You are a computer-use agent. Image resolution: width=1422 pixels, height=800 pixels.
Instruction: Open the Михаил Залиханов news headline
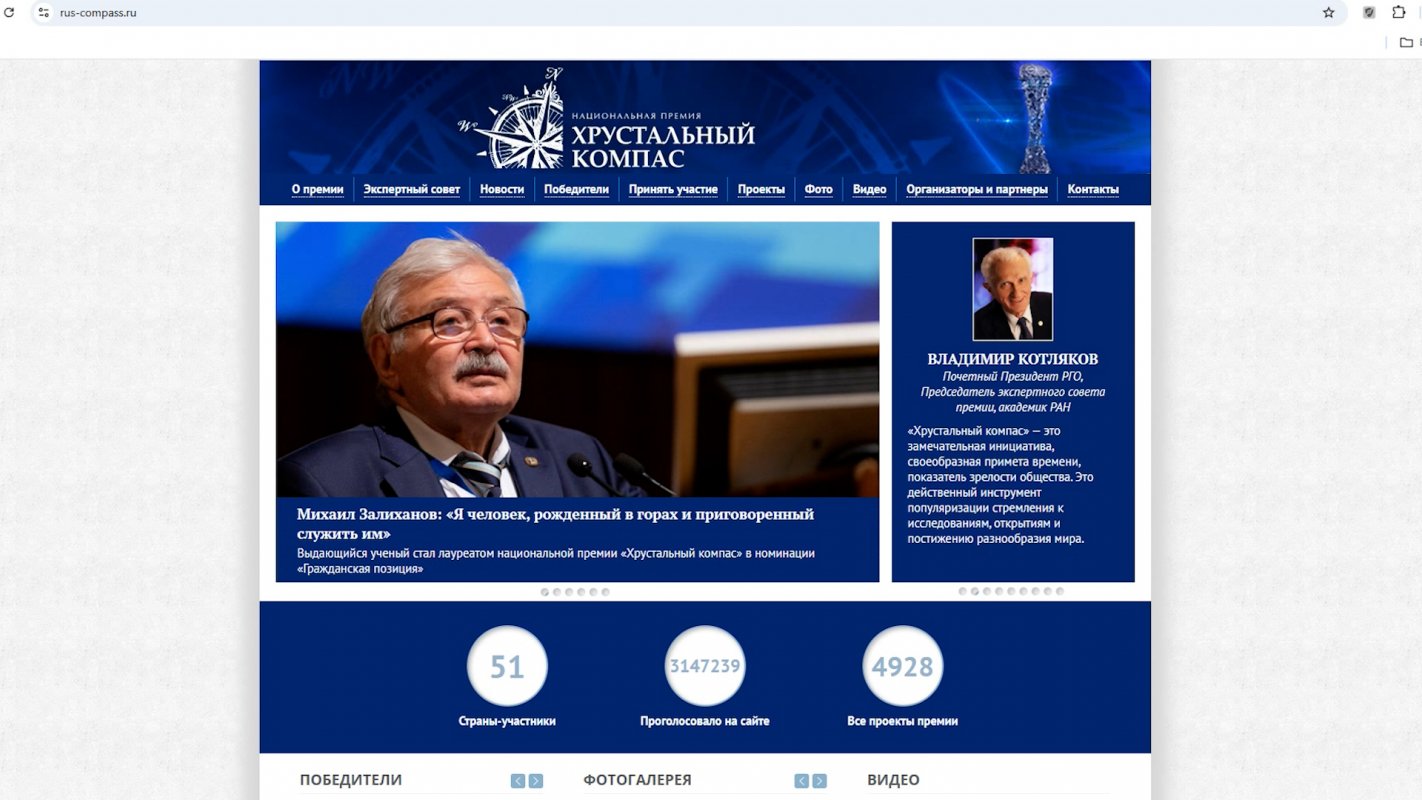[x=555, y=524]
